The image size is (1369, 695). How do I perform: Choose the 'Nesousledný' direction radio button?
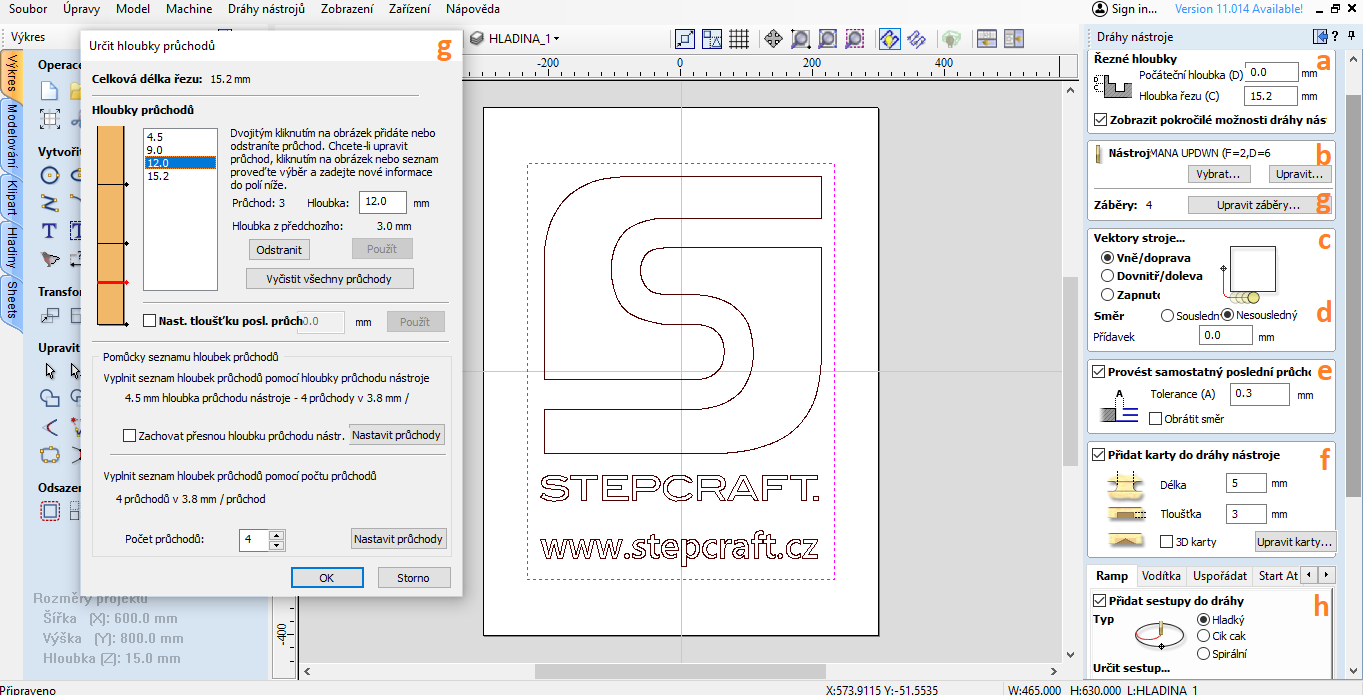coord(1228,315)
